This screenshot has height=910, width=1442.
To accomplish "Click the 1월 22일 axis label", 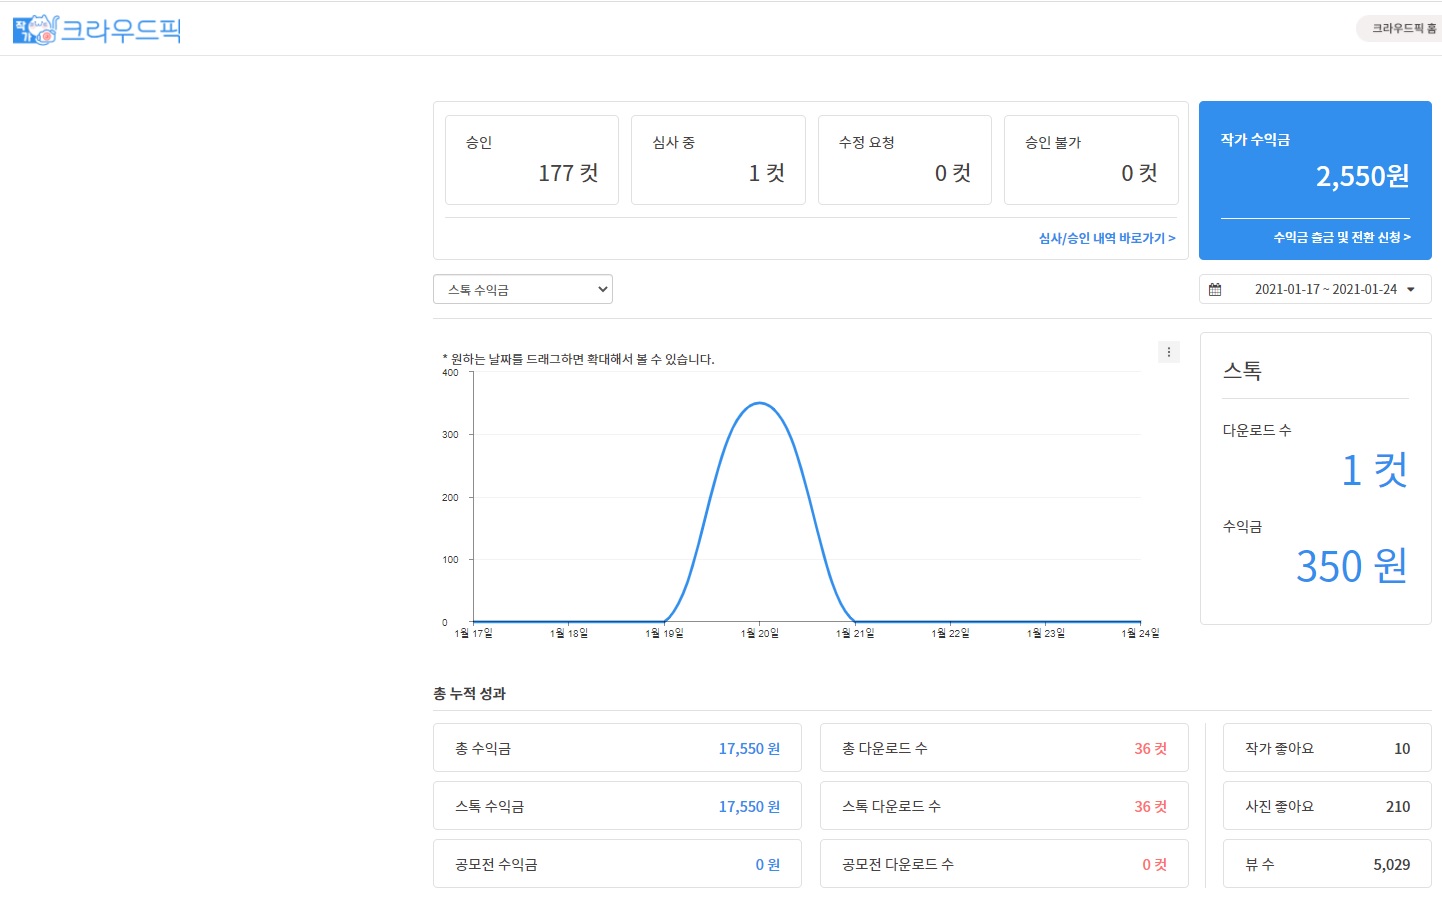I will (x=950, y=633).
